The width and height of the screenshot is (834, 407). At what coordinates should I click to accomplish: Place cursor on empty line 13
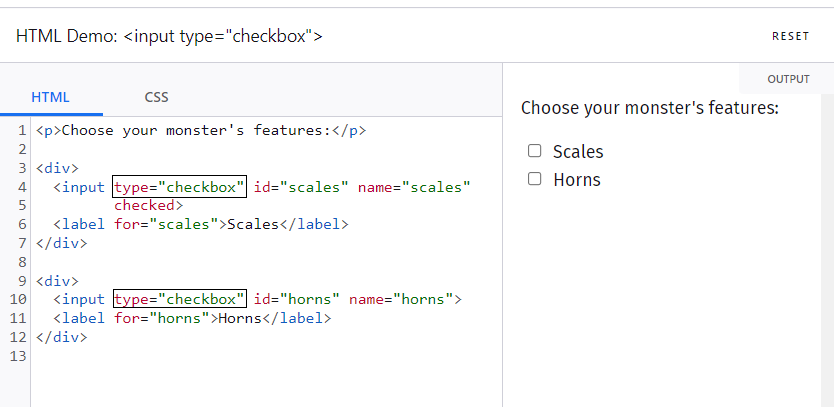pyautogui.click(x=266, y=356)
